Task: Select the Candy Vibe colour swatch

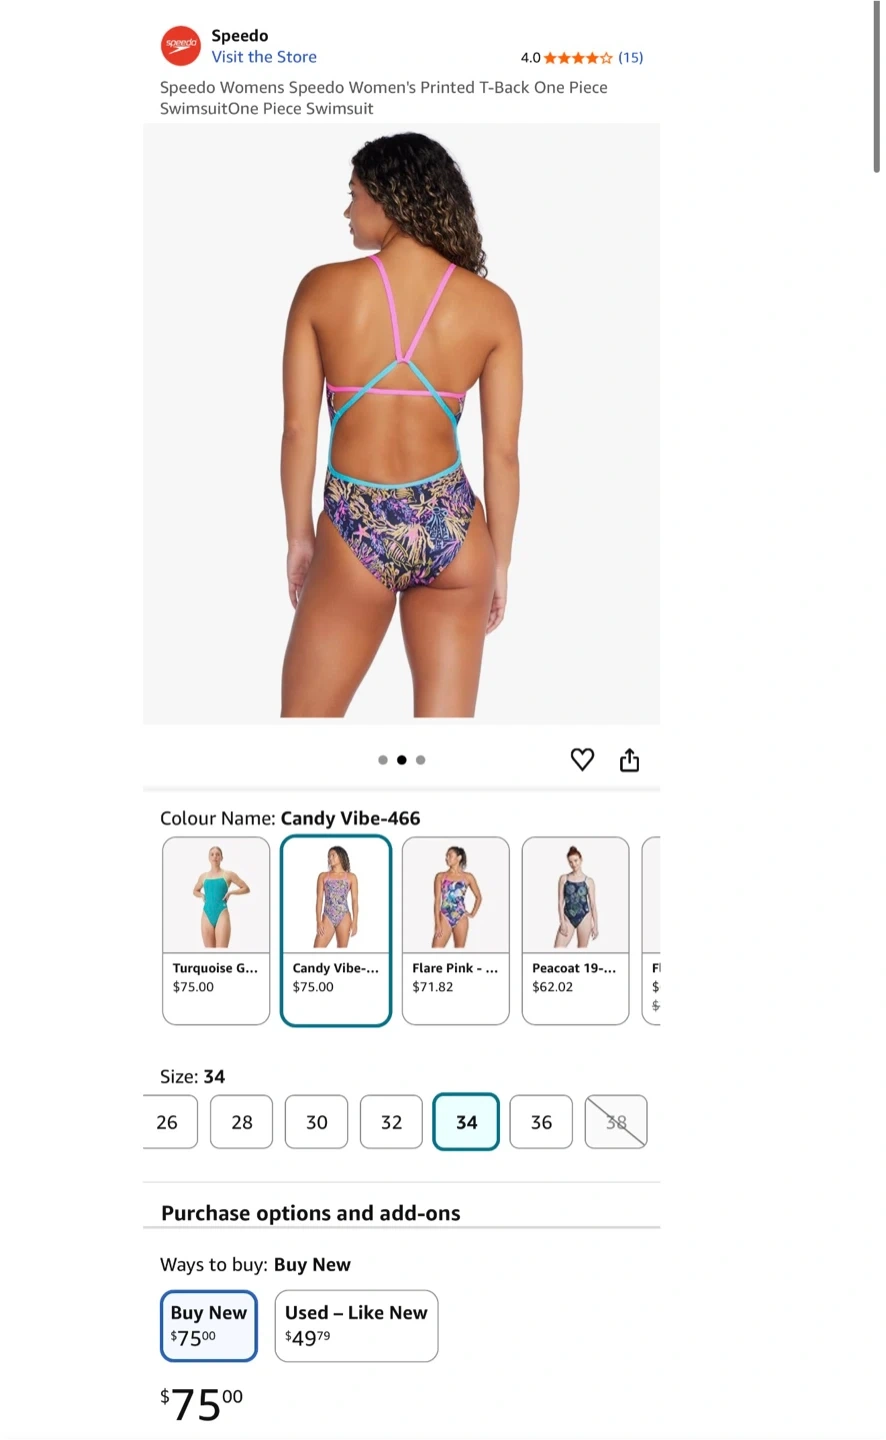Action: coord(336,931)
